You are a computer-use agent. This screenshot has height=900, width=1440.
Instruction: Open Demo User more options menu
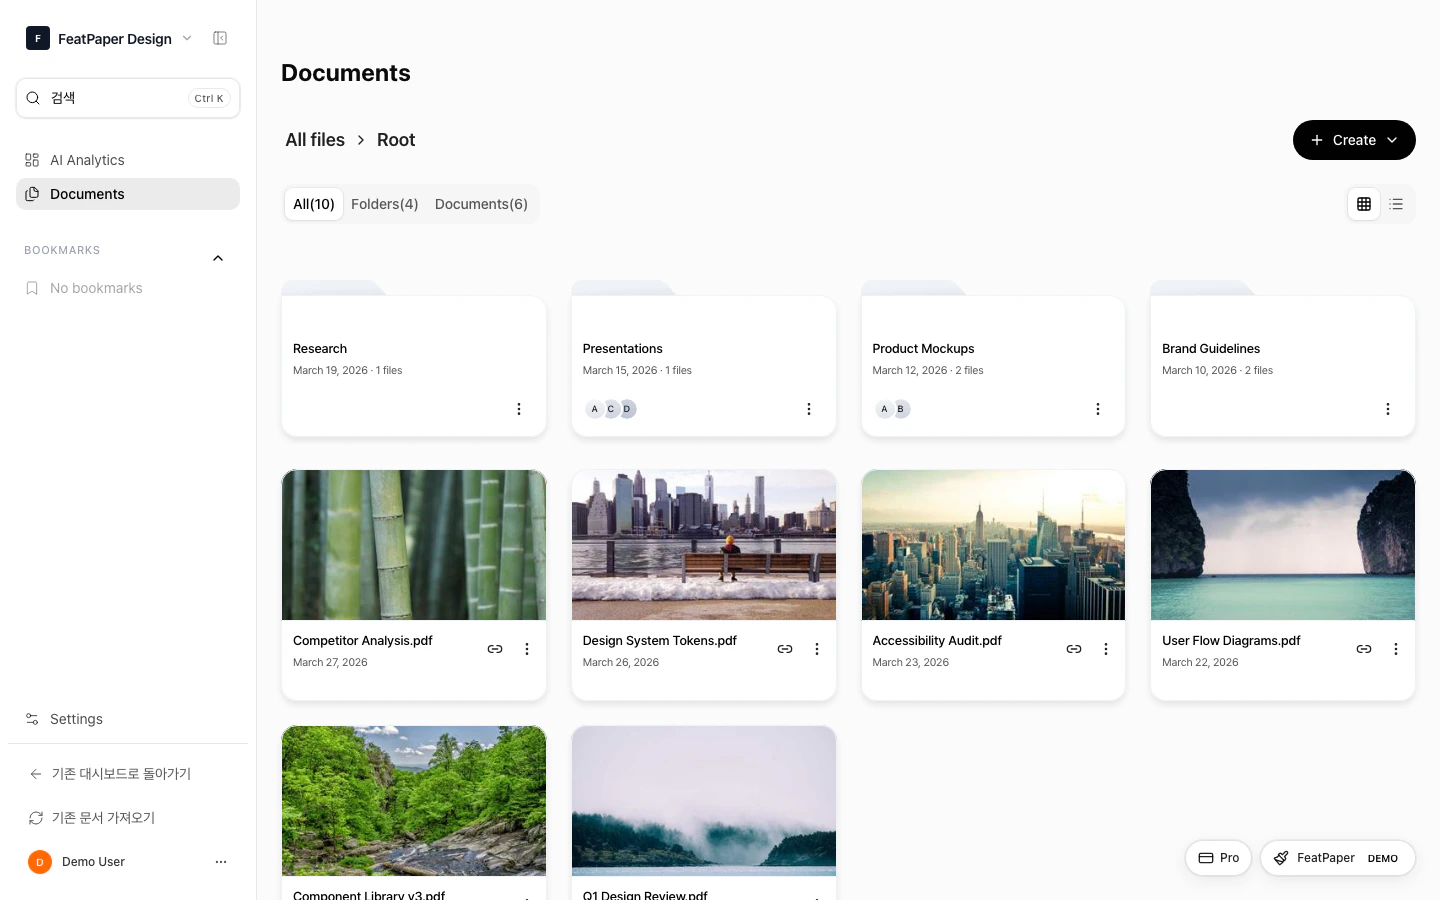pyautogui.click(x=221, y=862)
